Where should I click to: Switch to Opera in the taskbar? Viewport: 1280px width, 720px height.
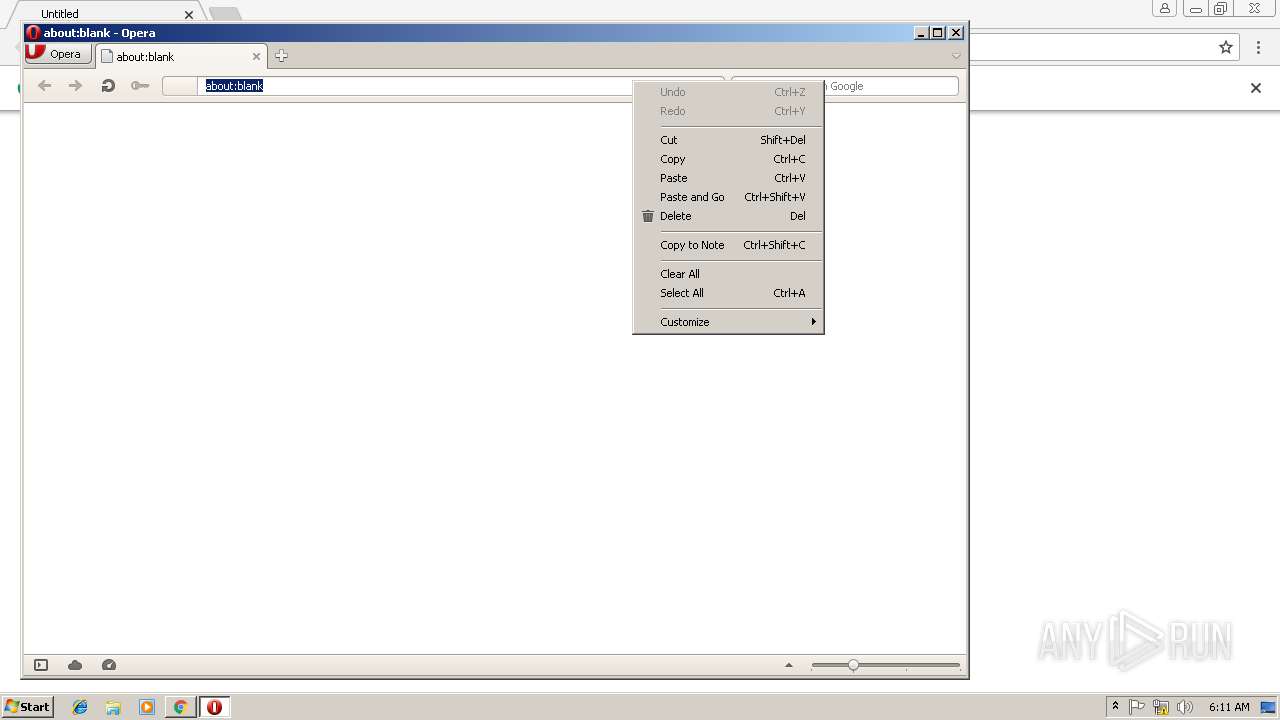214,707
